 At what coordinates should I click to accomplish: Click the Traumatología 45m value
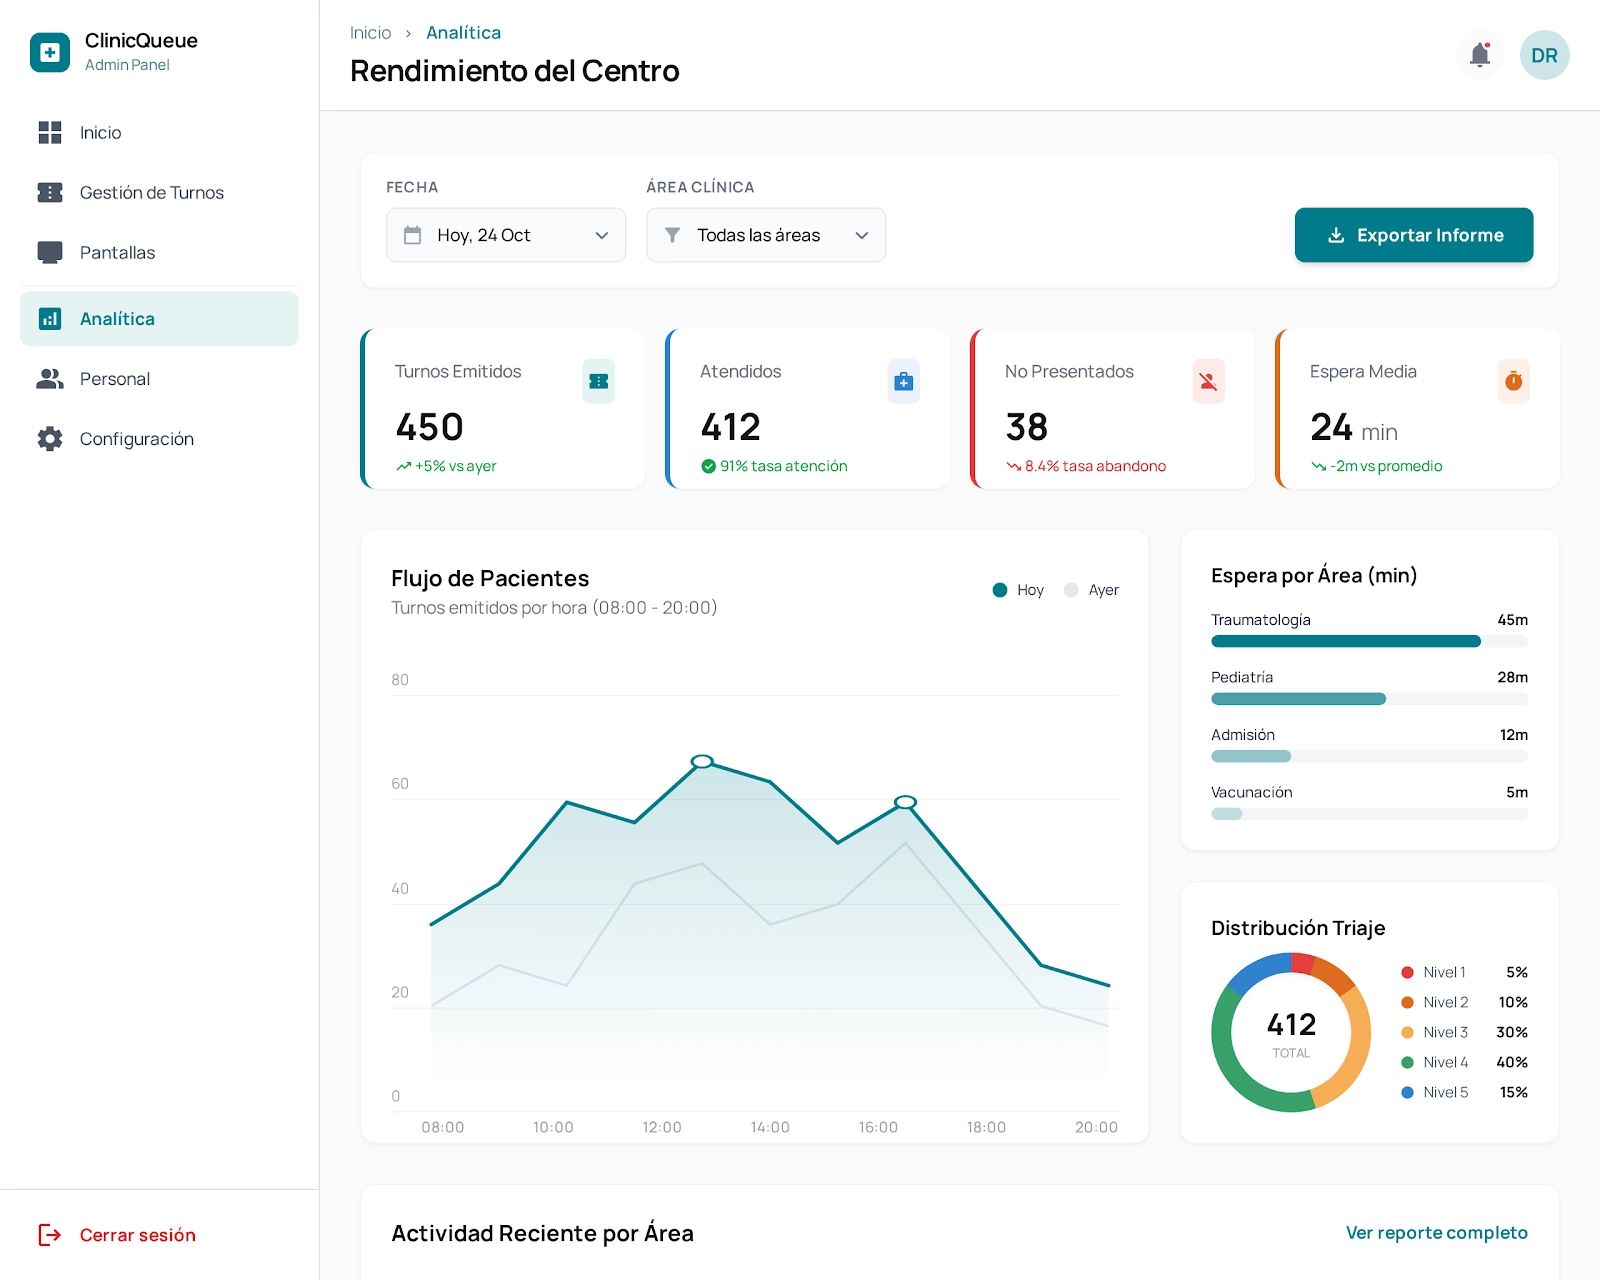(1512, 620)
